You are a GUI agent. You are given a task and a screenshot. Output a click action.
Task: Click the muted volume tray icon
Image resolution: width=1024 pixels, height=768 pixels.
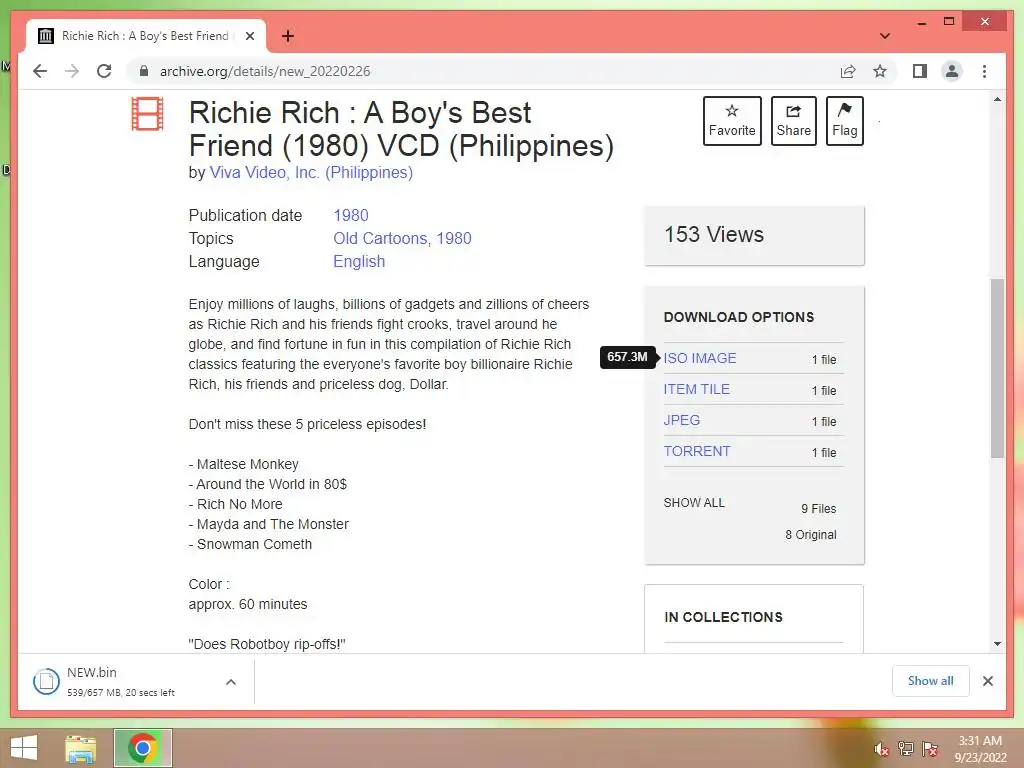click(881, 749)
